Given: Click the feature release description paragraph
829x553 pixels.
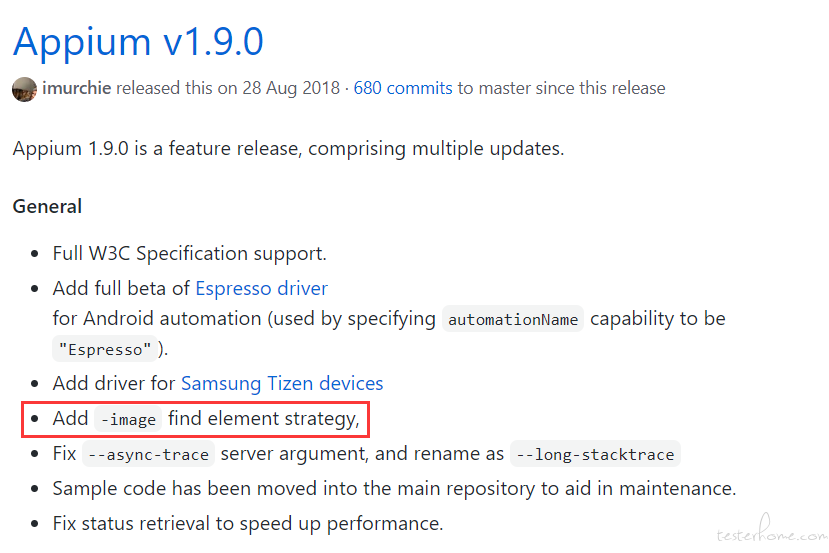Looking at the screenshot, I should [289, 149].
